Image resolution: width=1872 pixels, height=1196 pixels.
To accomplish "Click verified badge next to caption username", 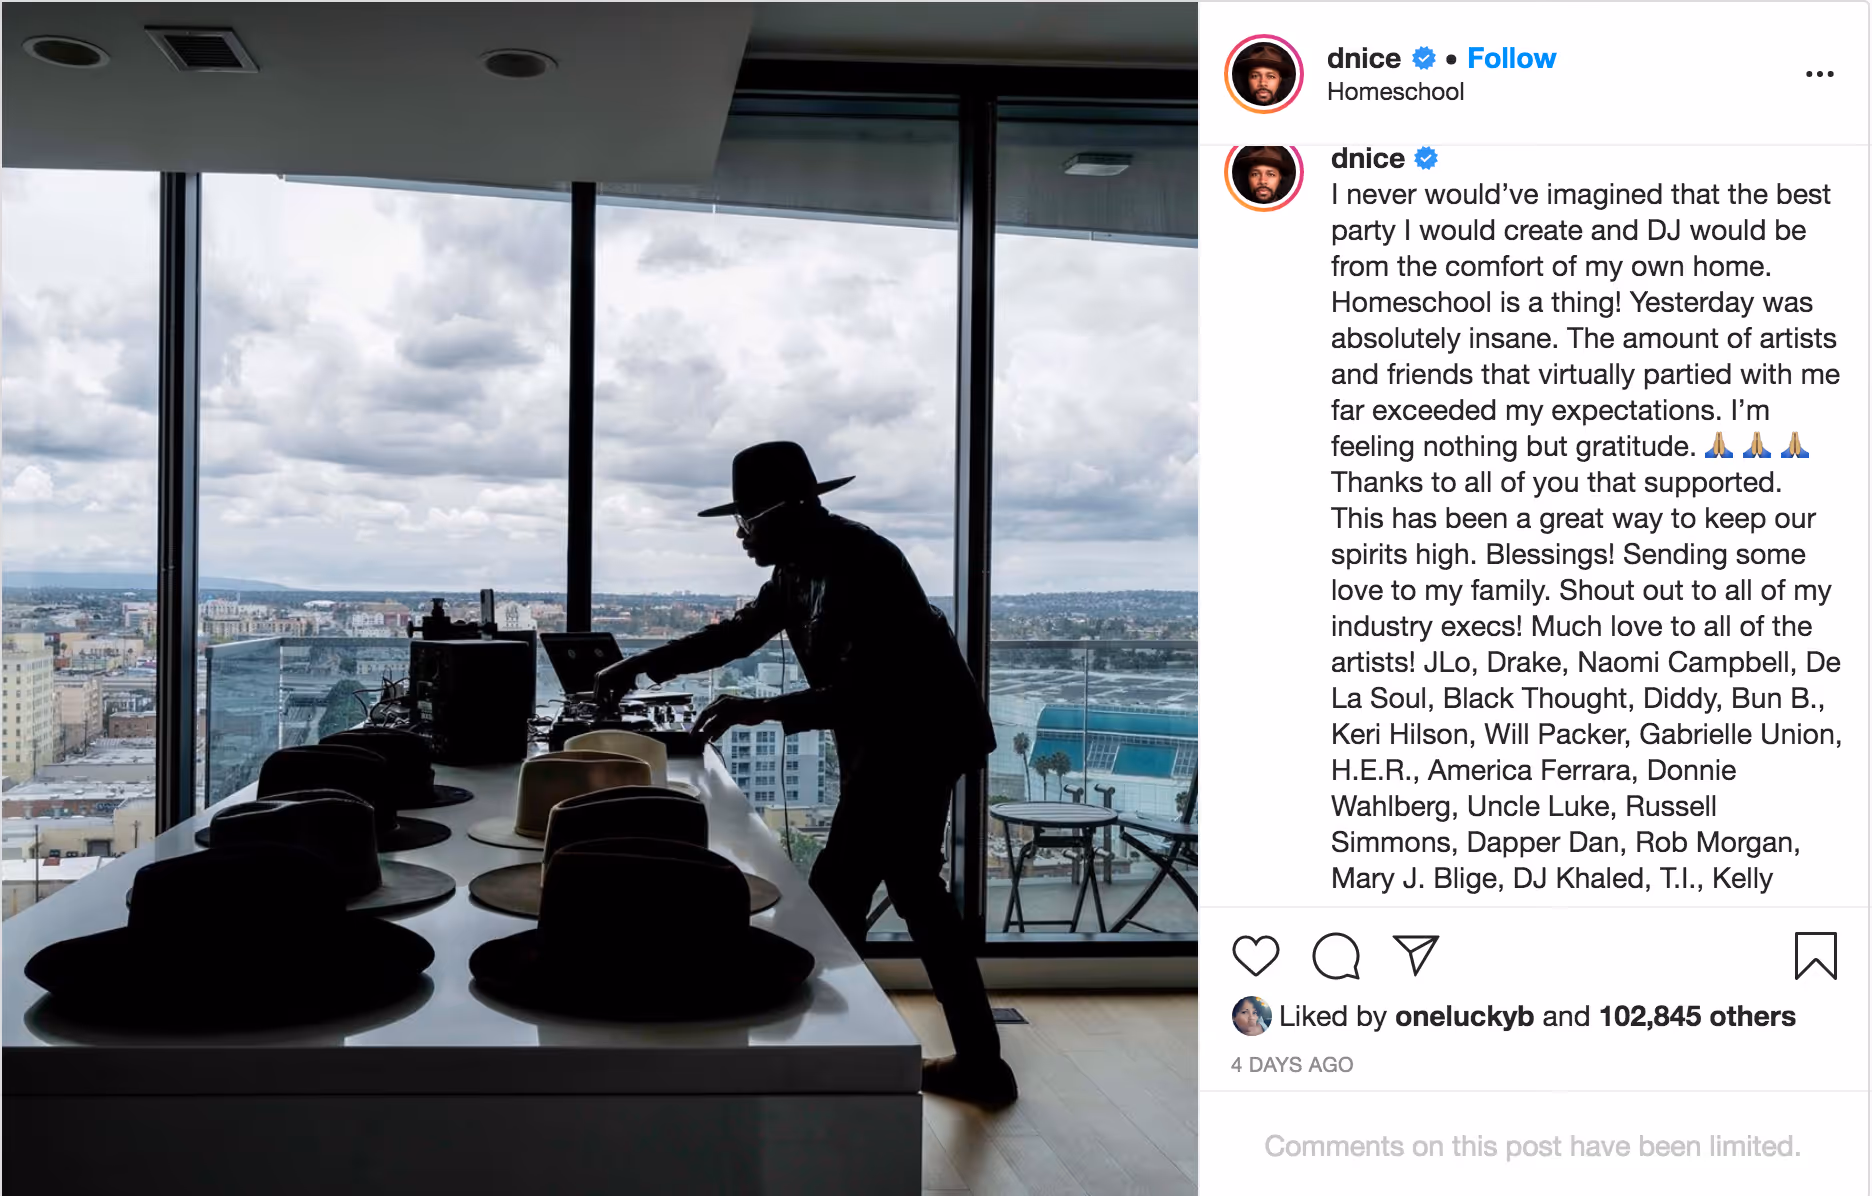I will click(1427, 158).
